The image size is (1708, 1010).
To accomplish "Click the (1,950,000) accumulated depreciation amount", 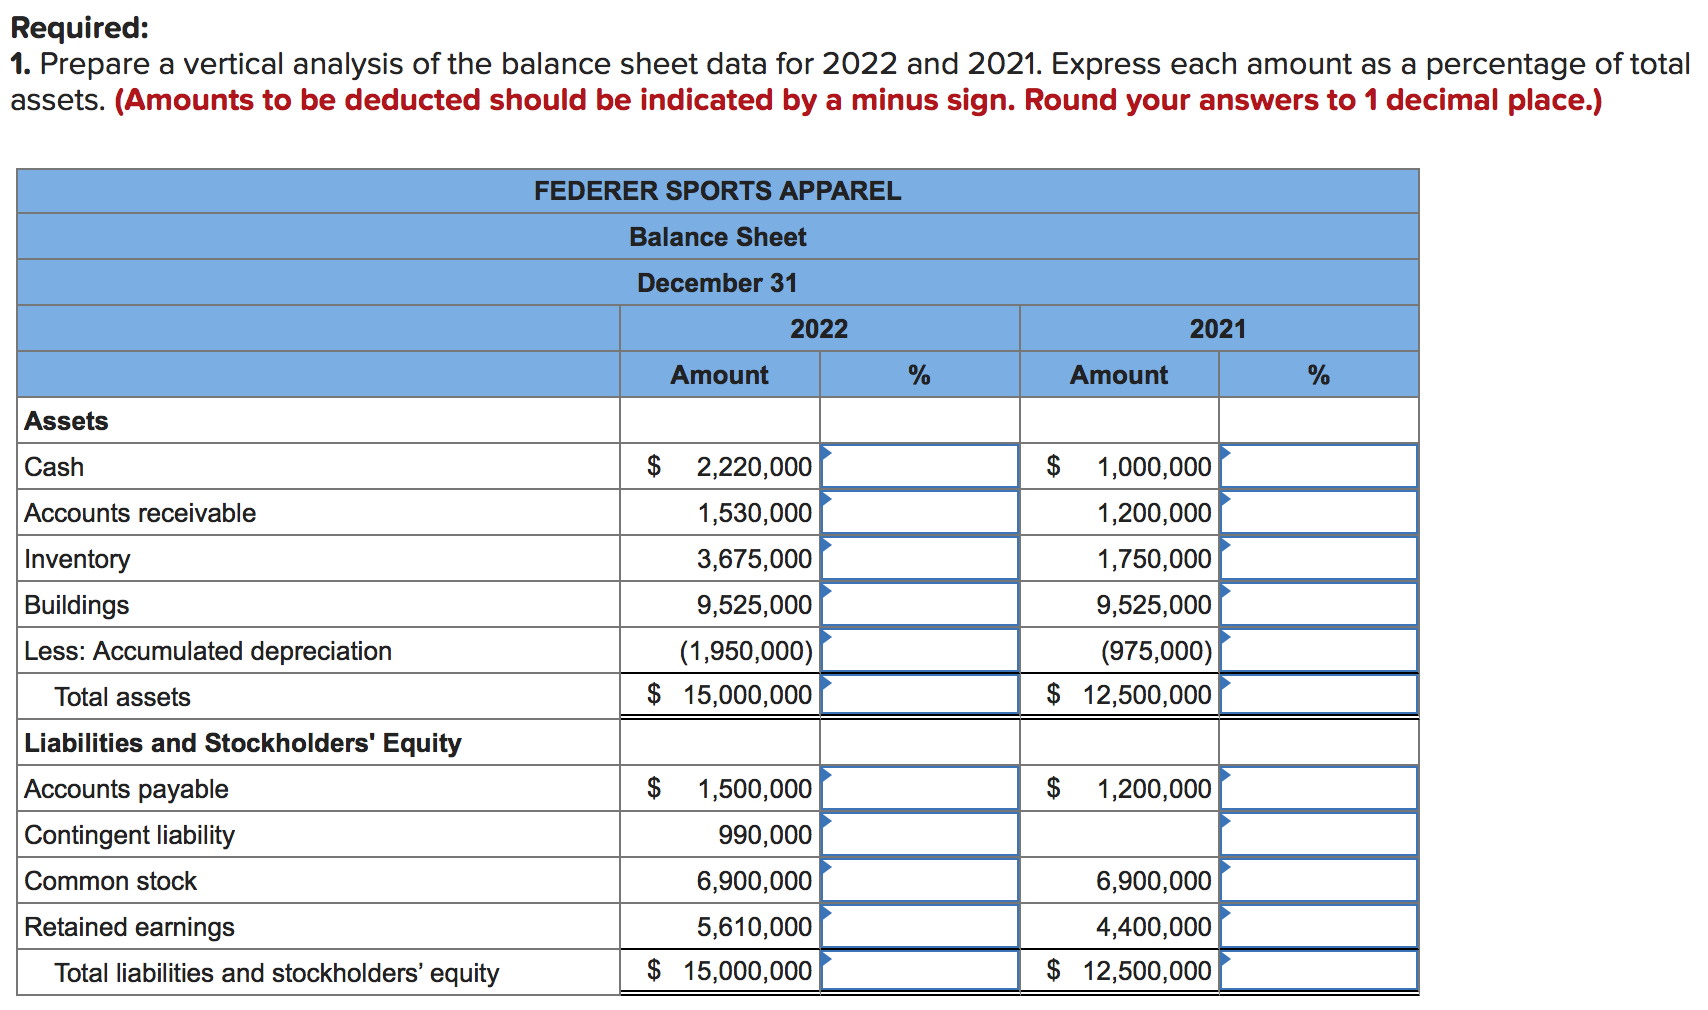I will pyautogui.click(x=746, y=651).
